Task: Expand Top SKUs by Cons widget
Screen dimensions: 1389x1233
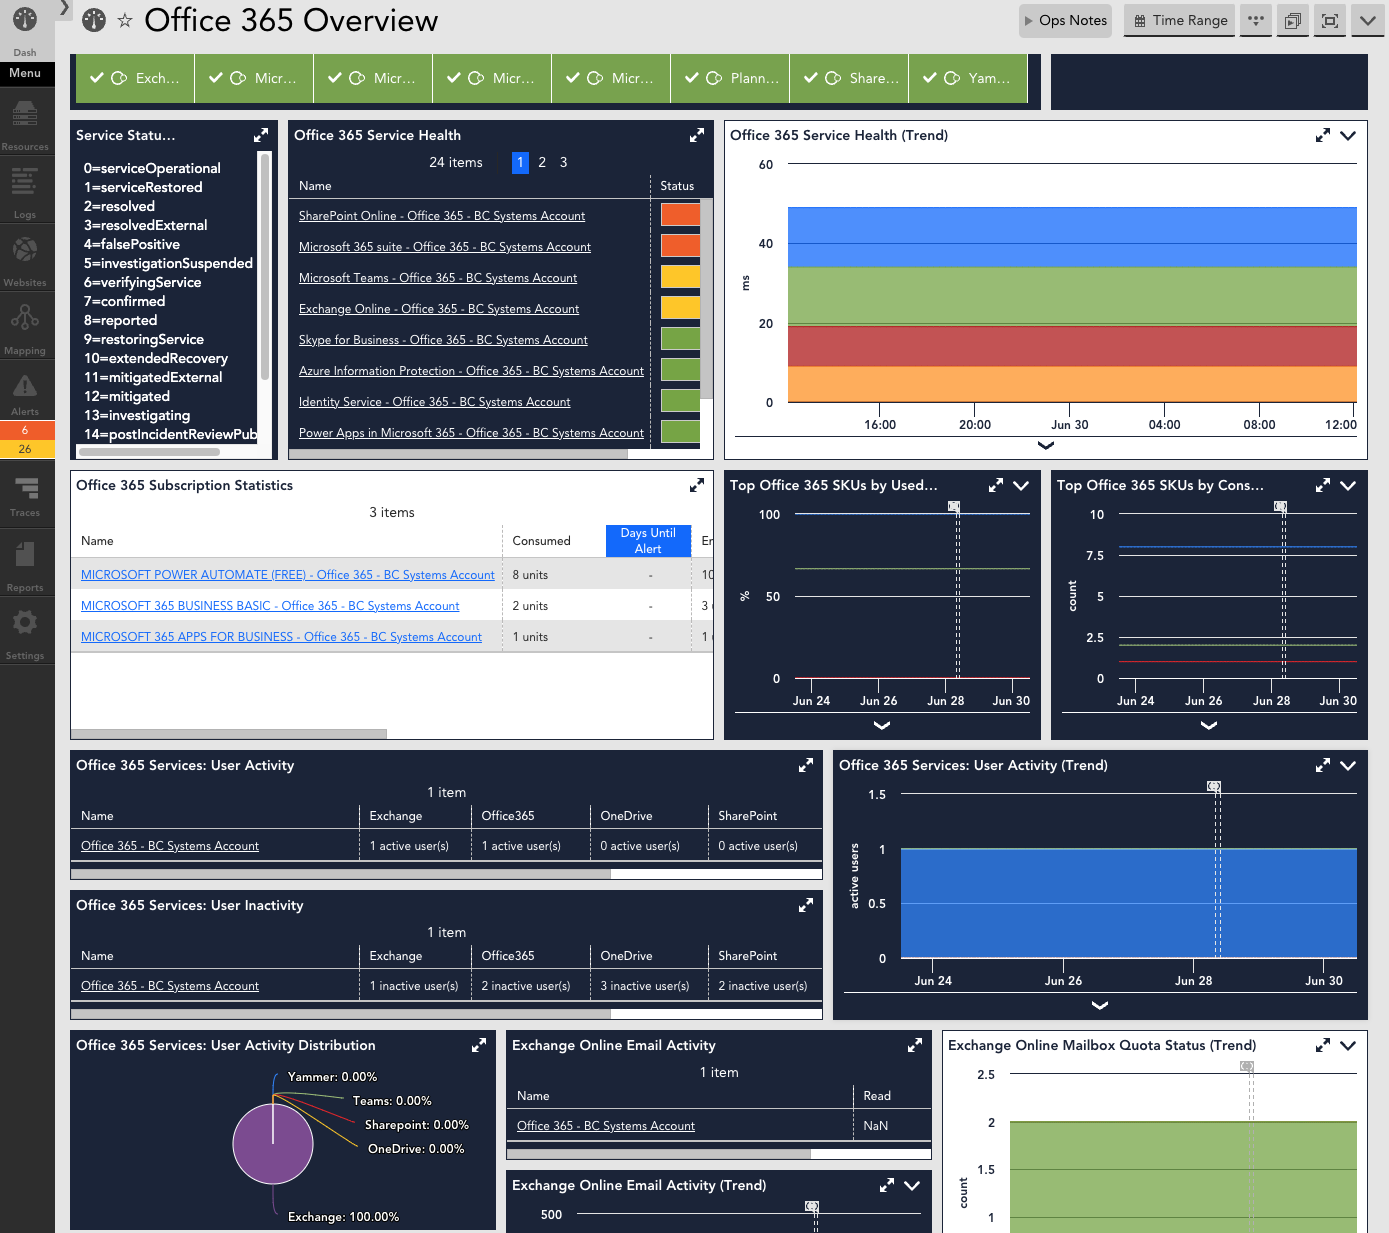Action: [1322, 485]
